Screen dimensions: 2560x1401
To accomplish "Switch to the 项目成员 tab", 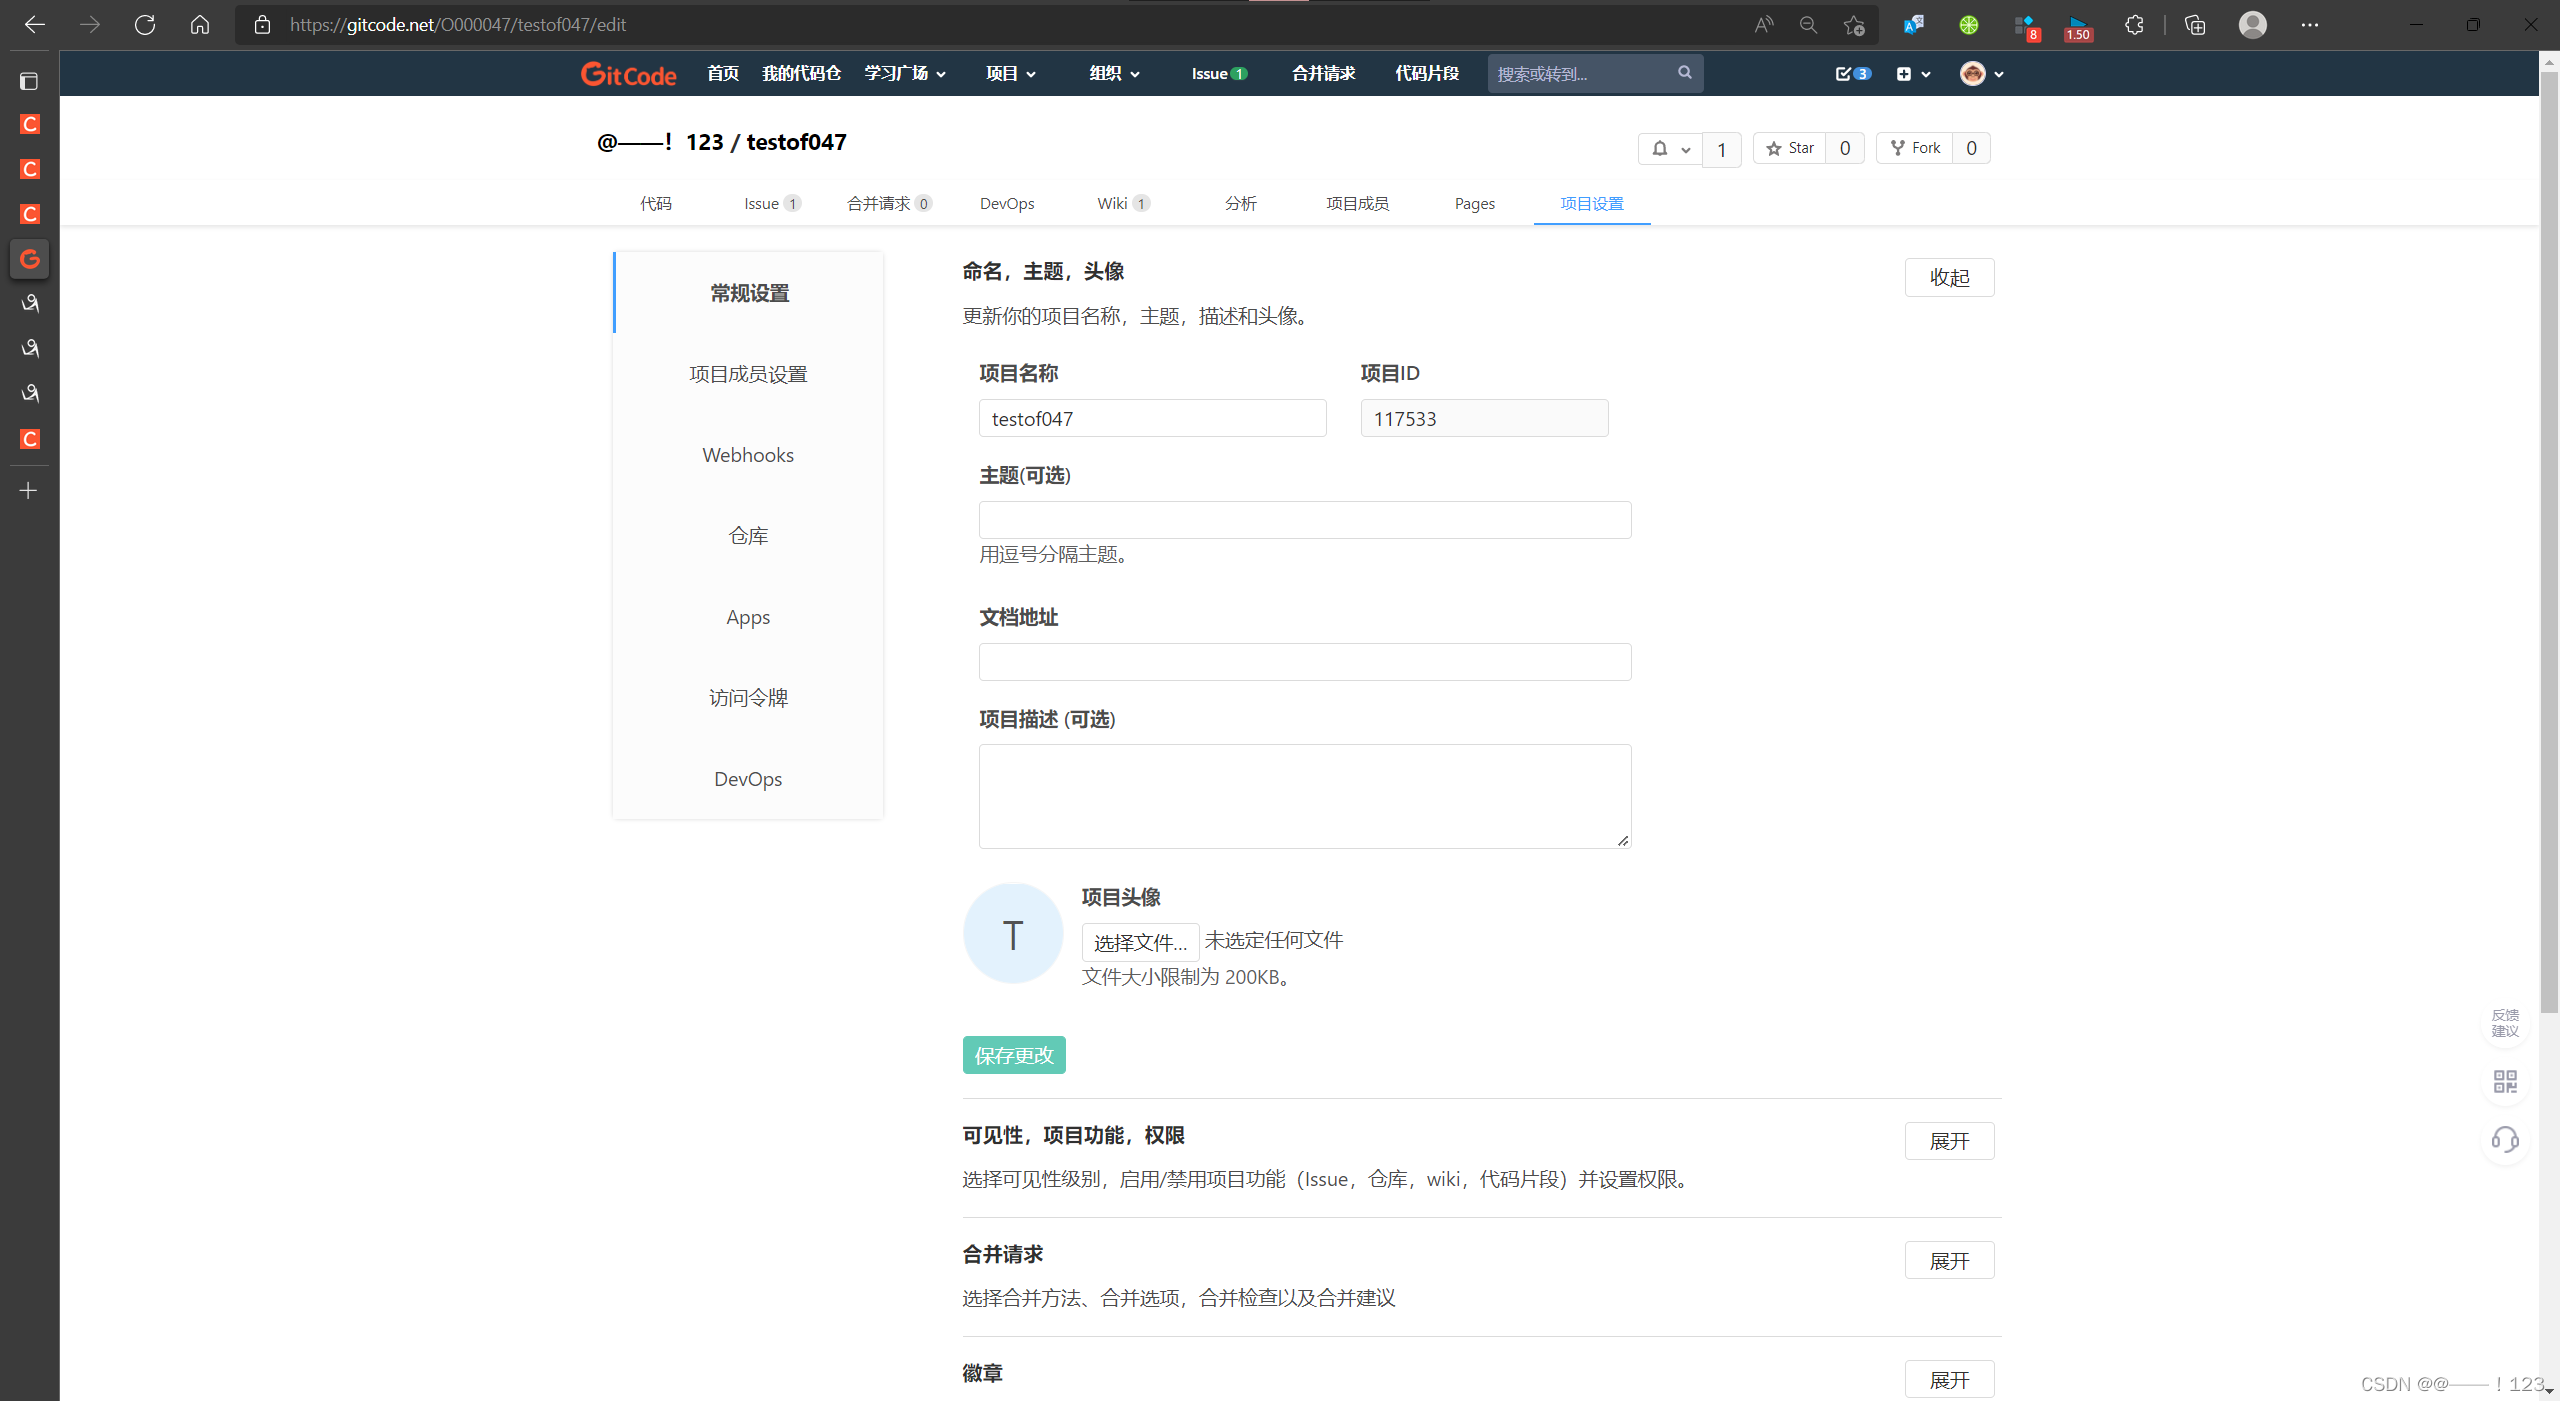I will [x=1357, y=203].
